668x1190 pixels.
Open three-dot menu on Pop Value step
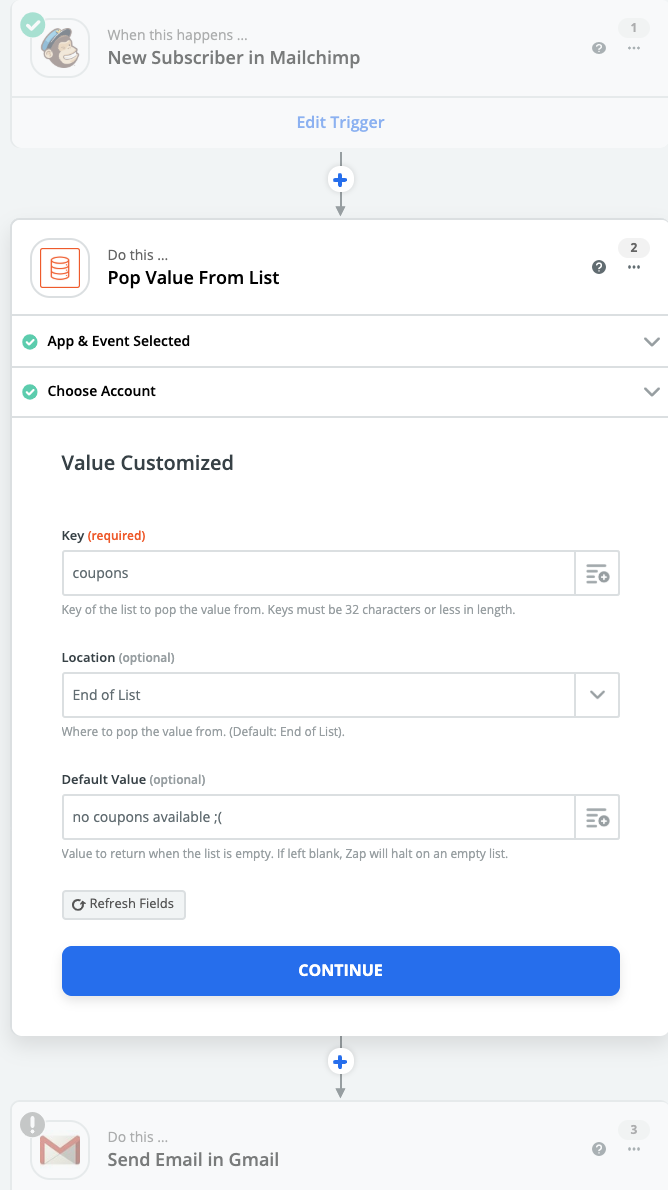point(634,267)
